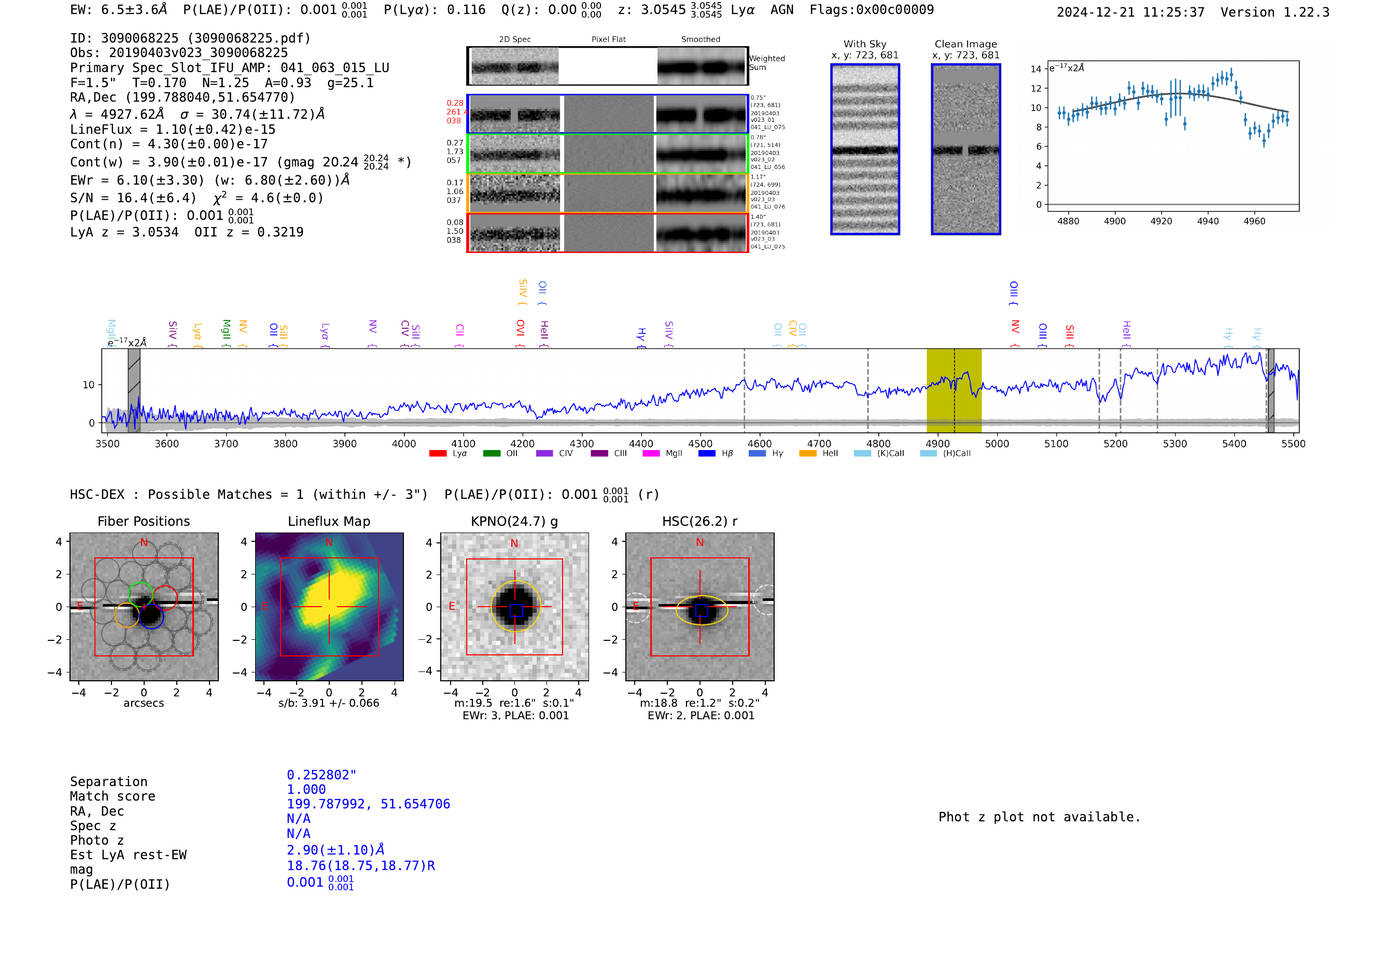This screenshot has width=1400, height=953.
Task: Click the red OVI line marker label
Action: 520,328
